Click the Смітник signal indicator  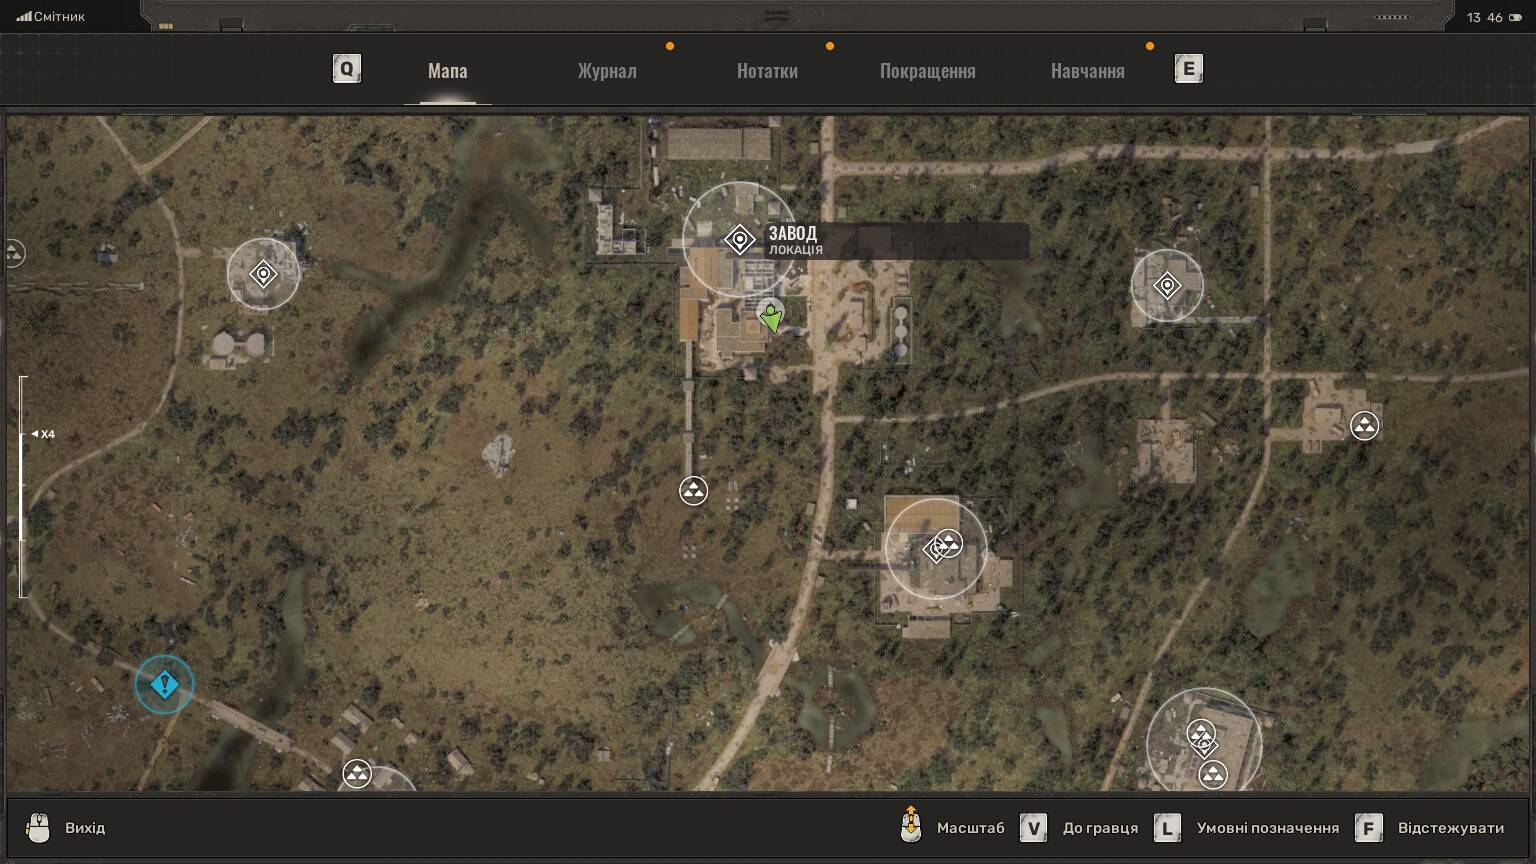coord(51,17)
